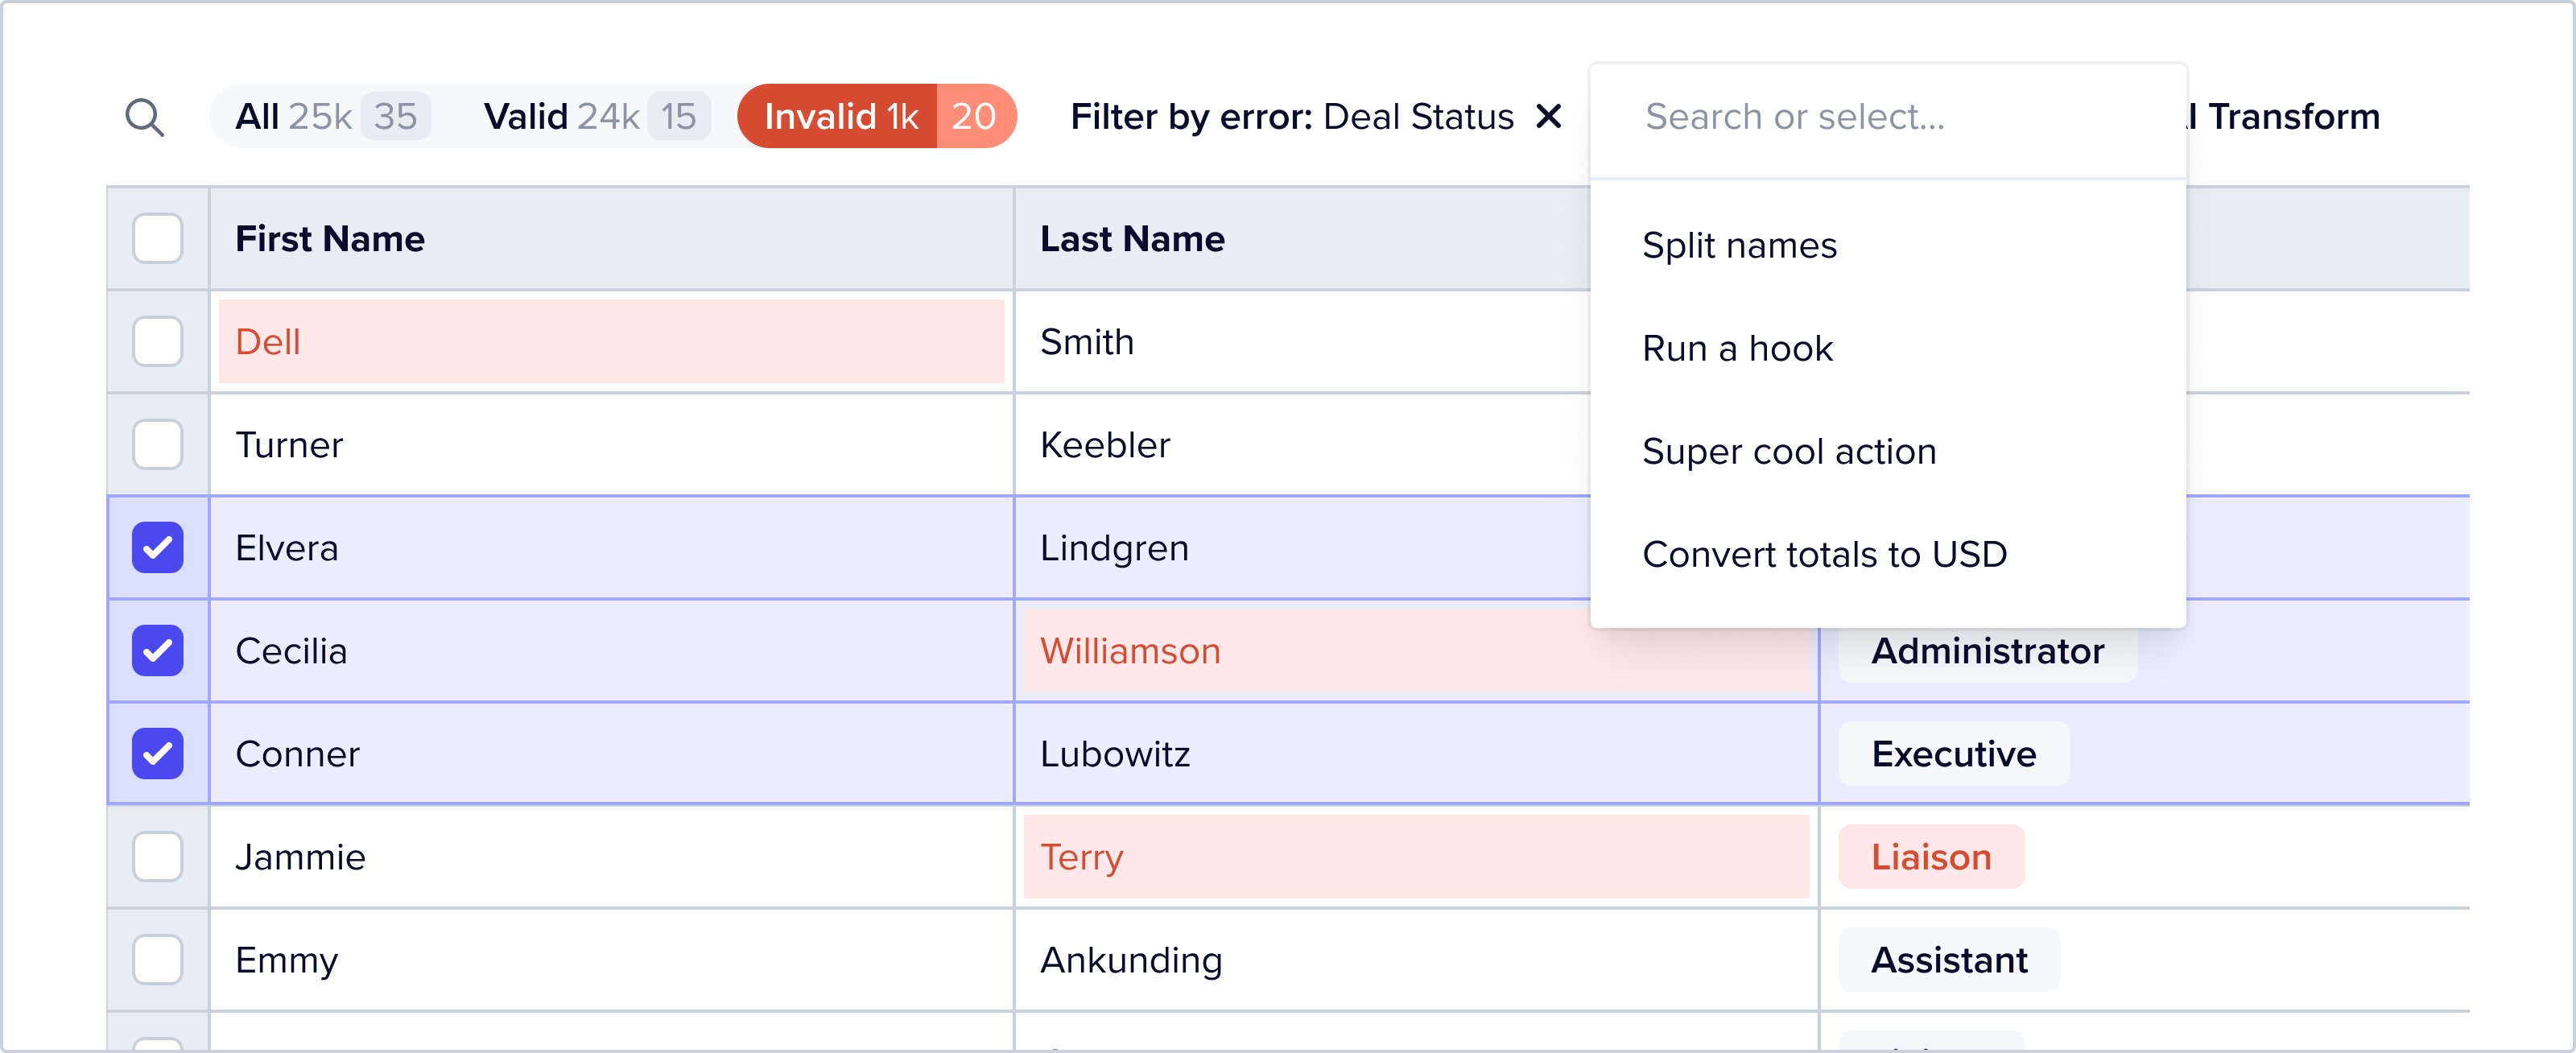This screenshot has height=1053, width=2576.
Task: Choose Split names from the dropdown
Action: 1739,246
